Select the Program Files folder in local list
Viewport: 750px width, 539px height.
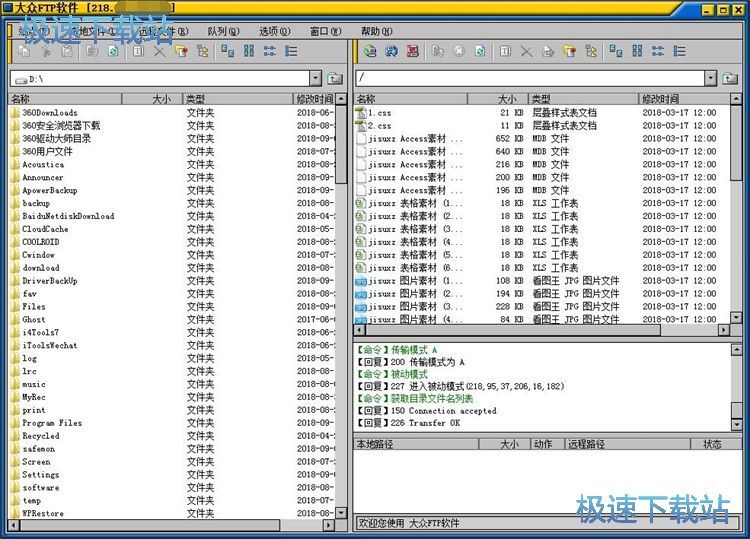52,423
